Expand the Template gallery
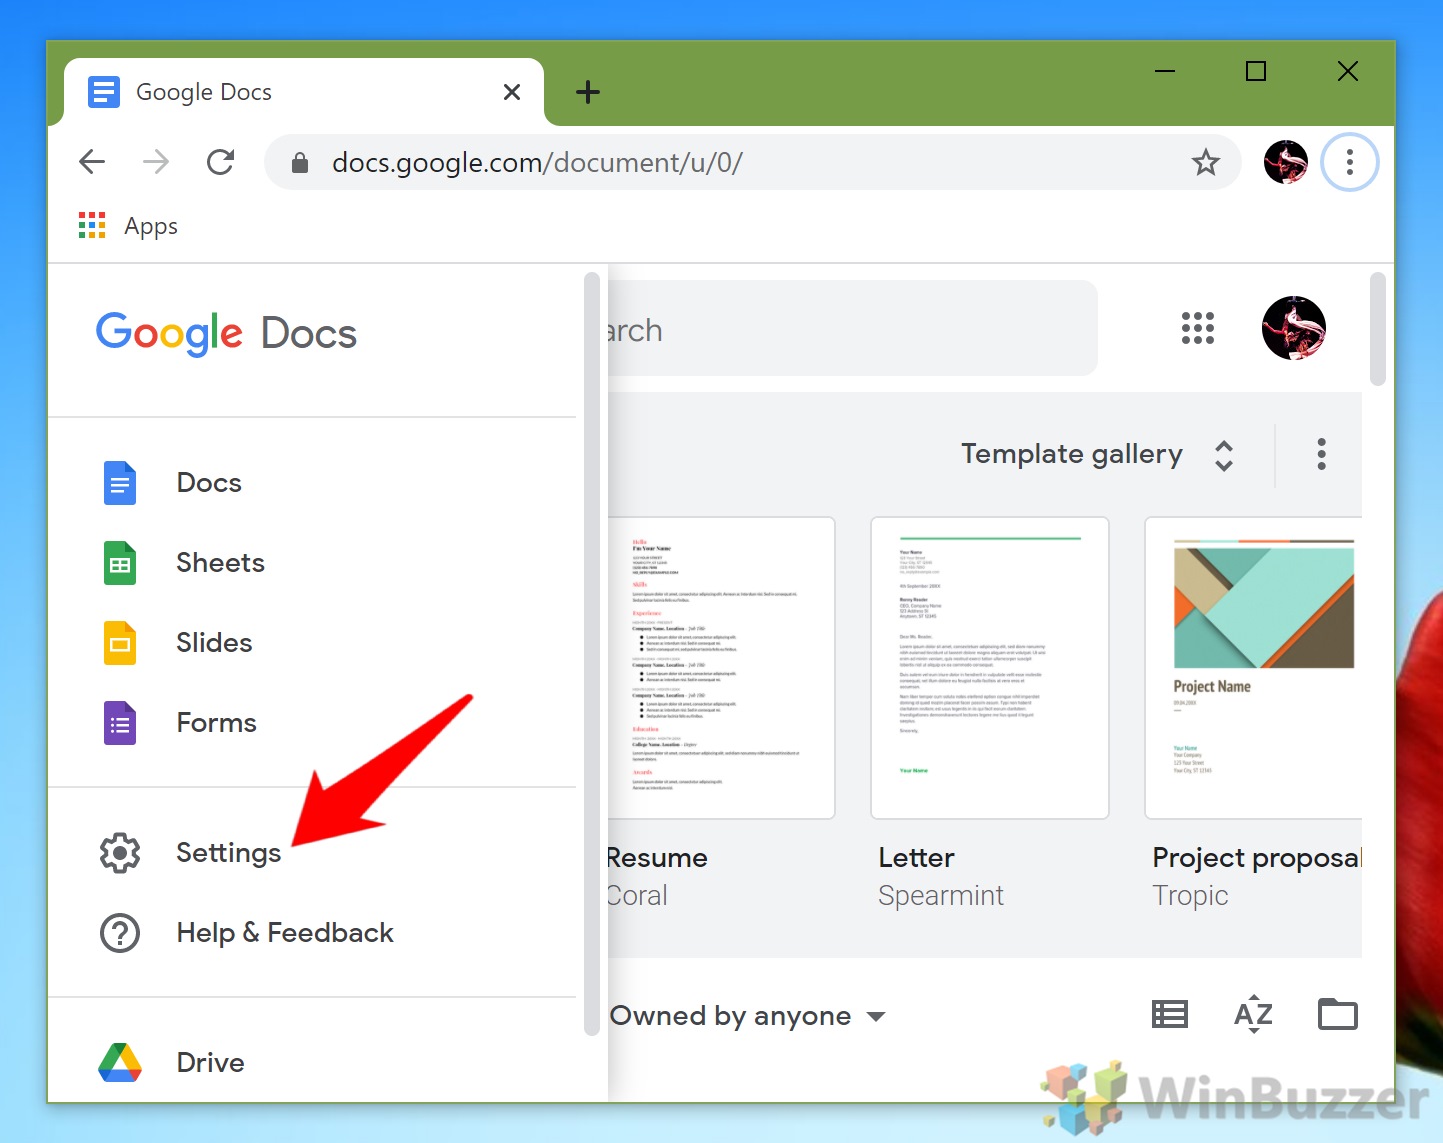 tap(1098, 455)
